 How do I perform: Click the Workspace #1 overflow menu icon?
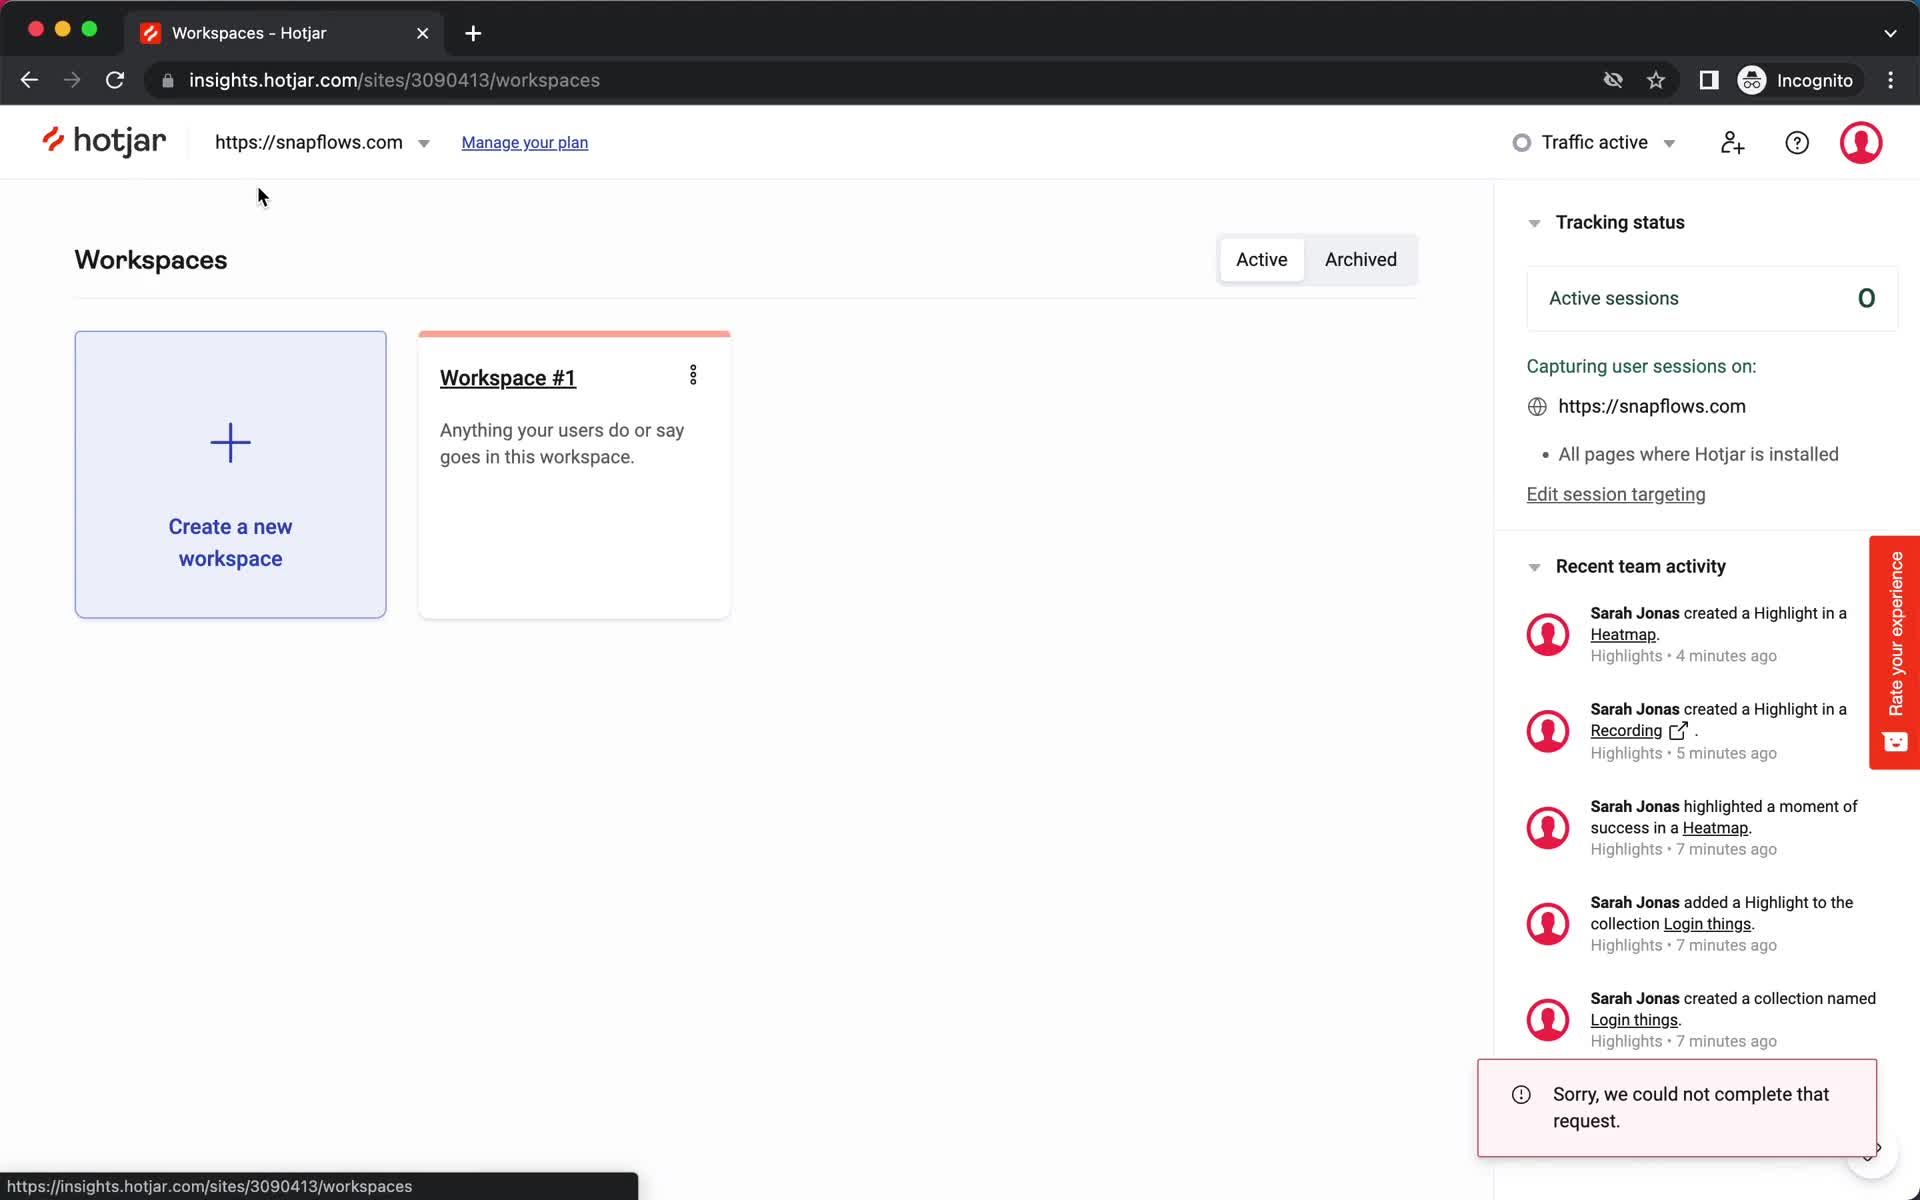(693, 375)
